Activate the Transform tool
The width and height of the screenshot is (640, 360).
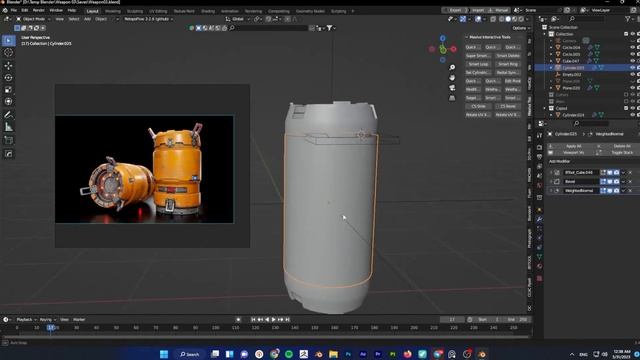pos(8,101)
